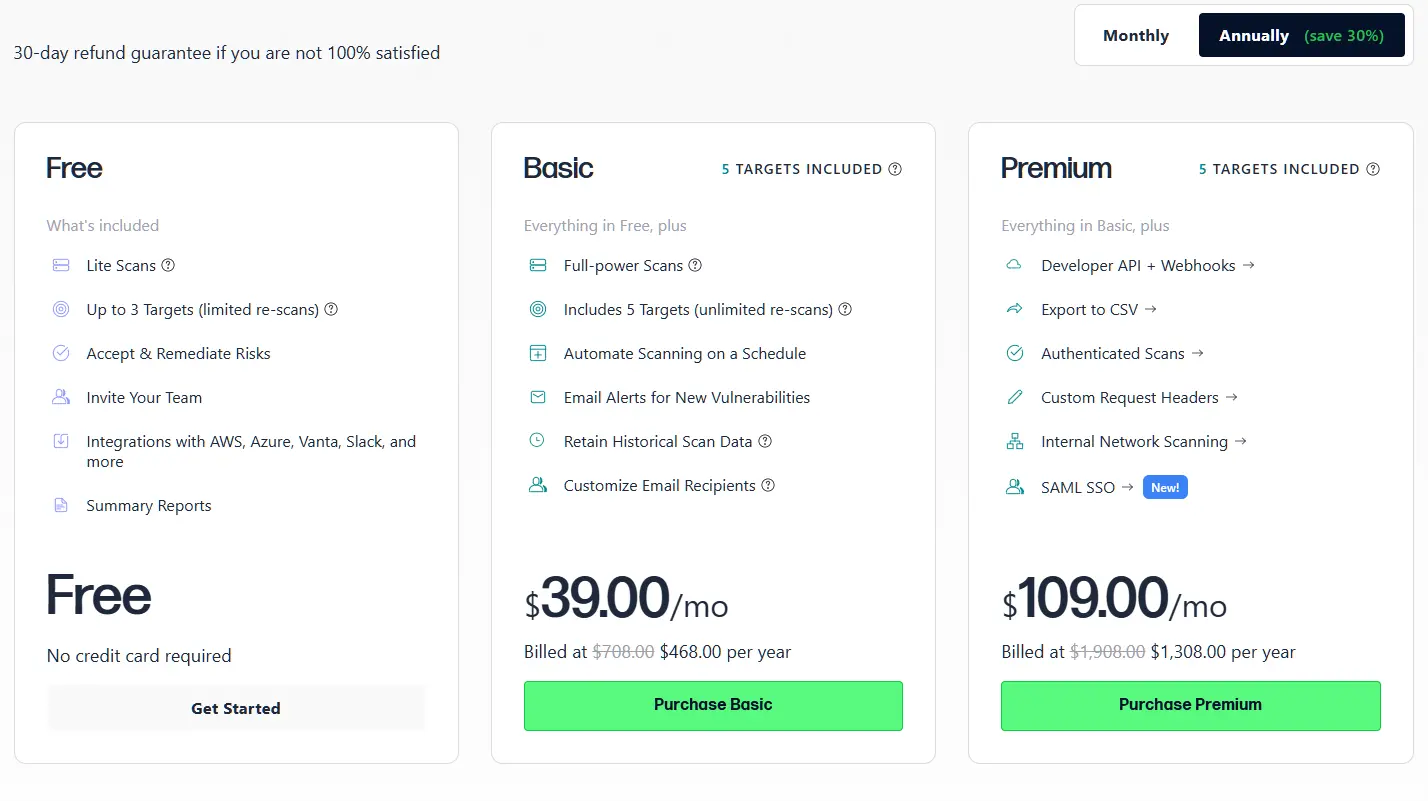Click info icon after Includes 5 Targets
1428x801 pixels.
[845, 310]
